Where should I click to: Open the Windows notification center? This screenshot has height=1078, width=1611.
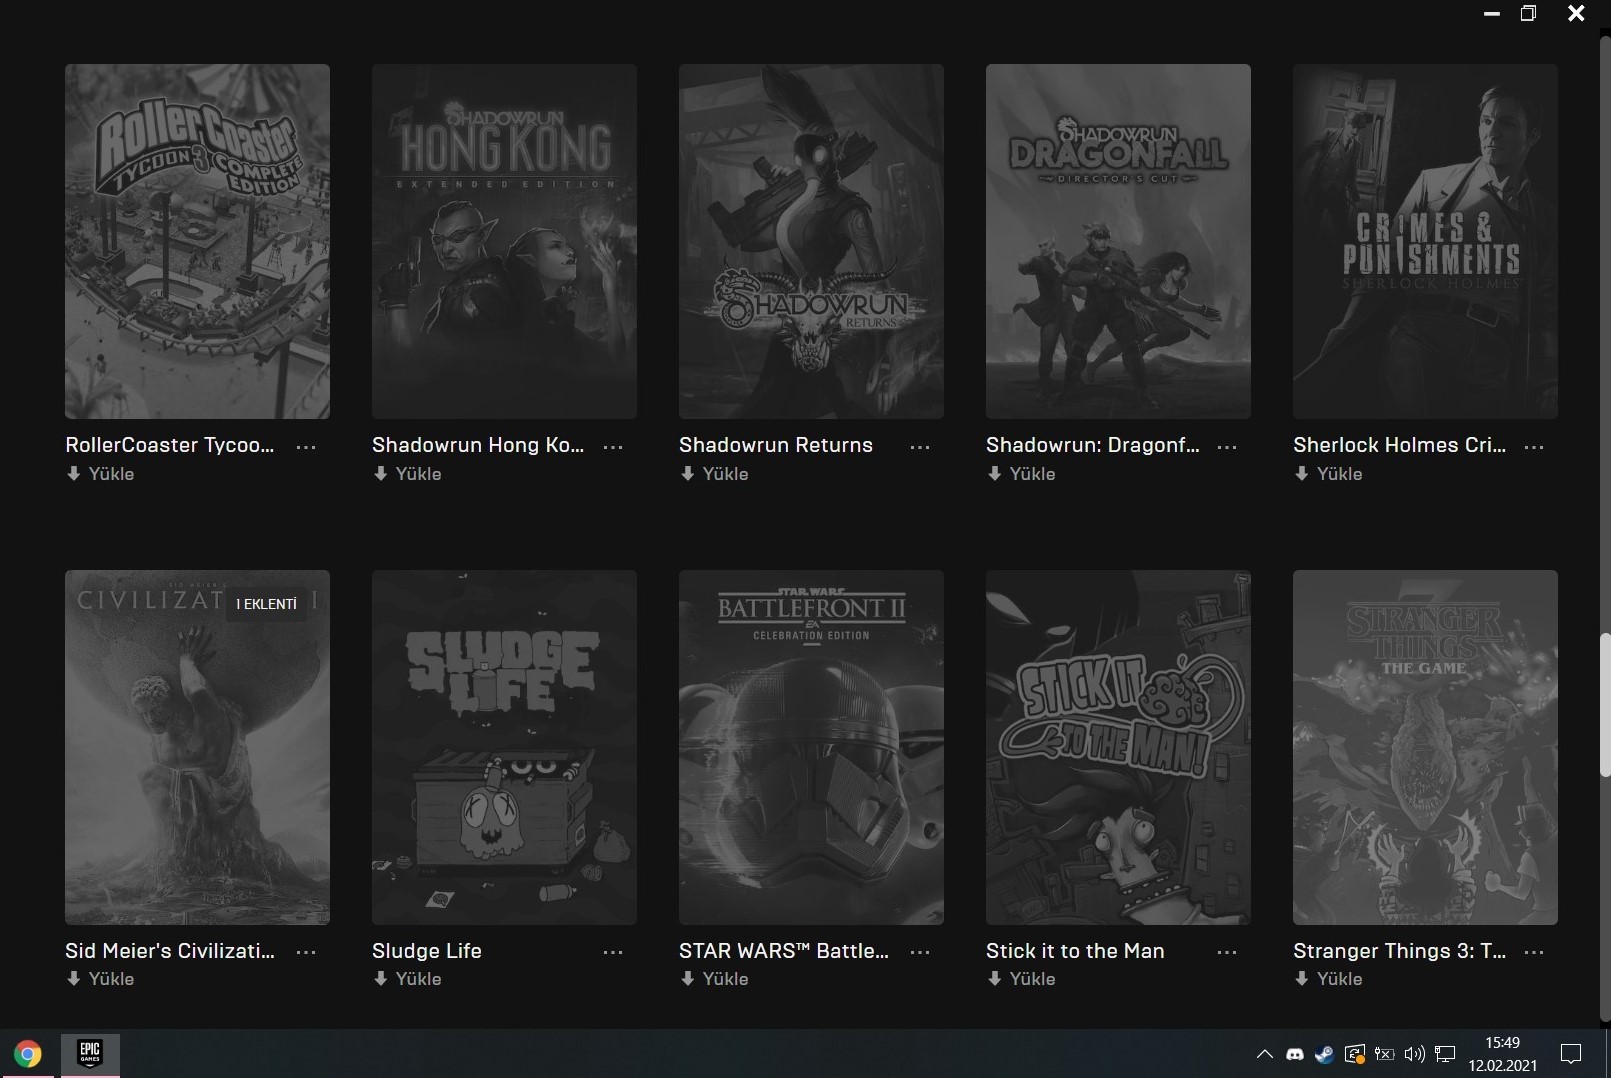pos(1572,1054)
